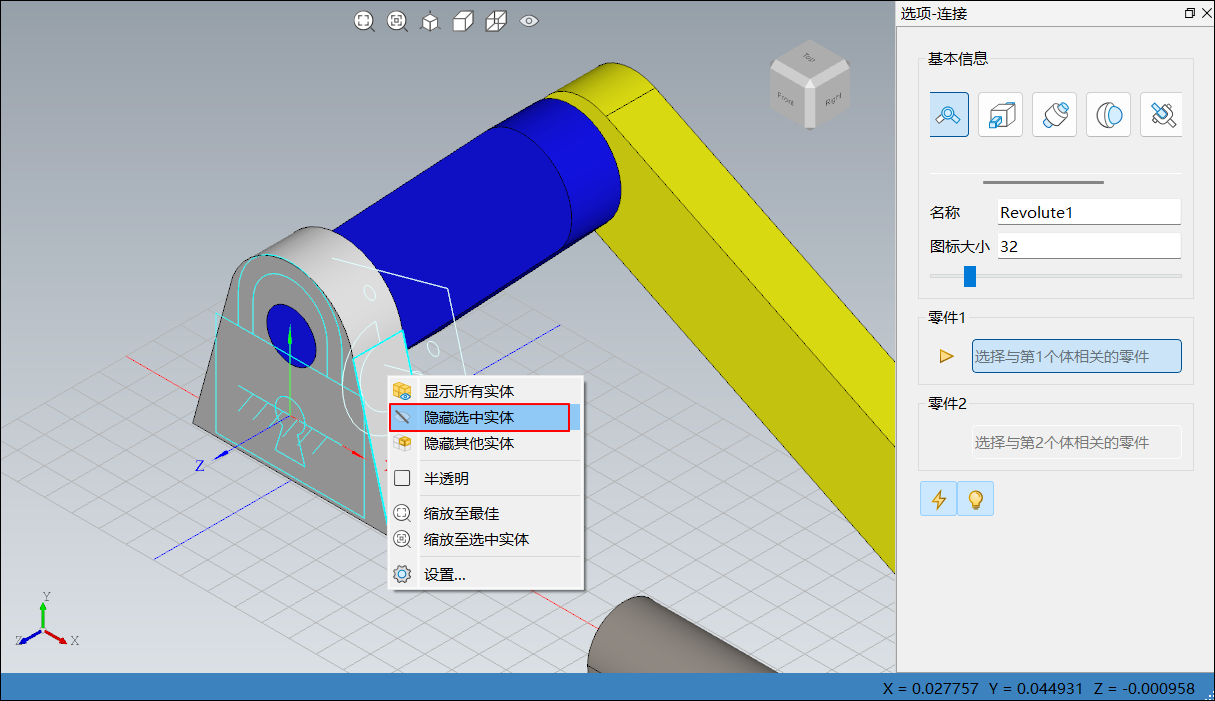Select the wireframe cube display icon
The image size is (1215, 701).
(495, 21)
